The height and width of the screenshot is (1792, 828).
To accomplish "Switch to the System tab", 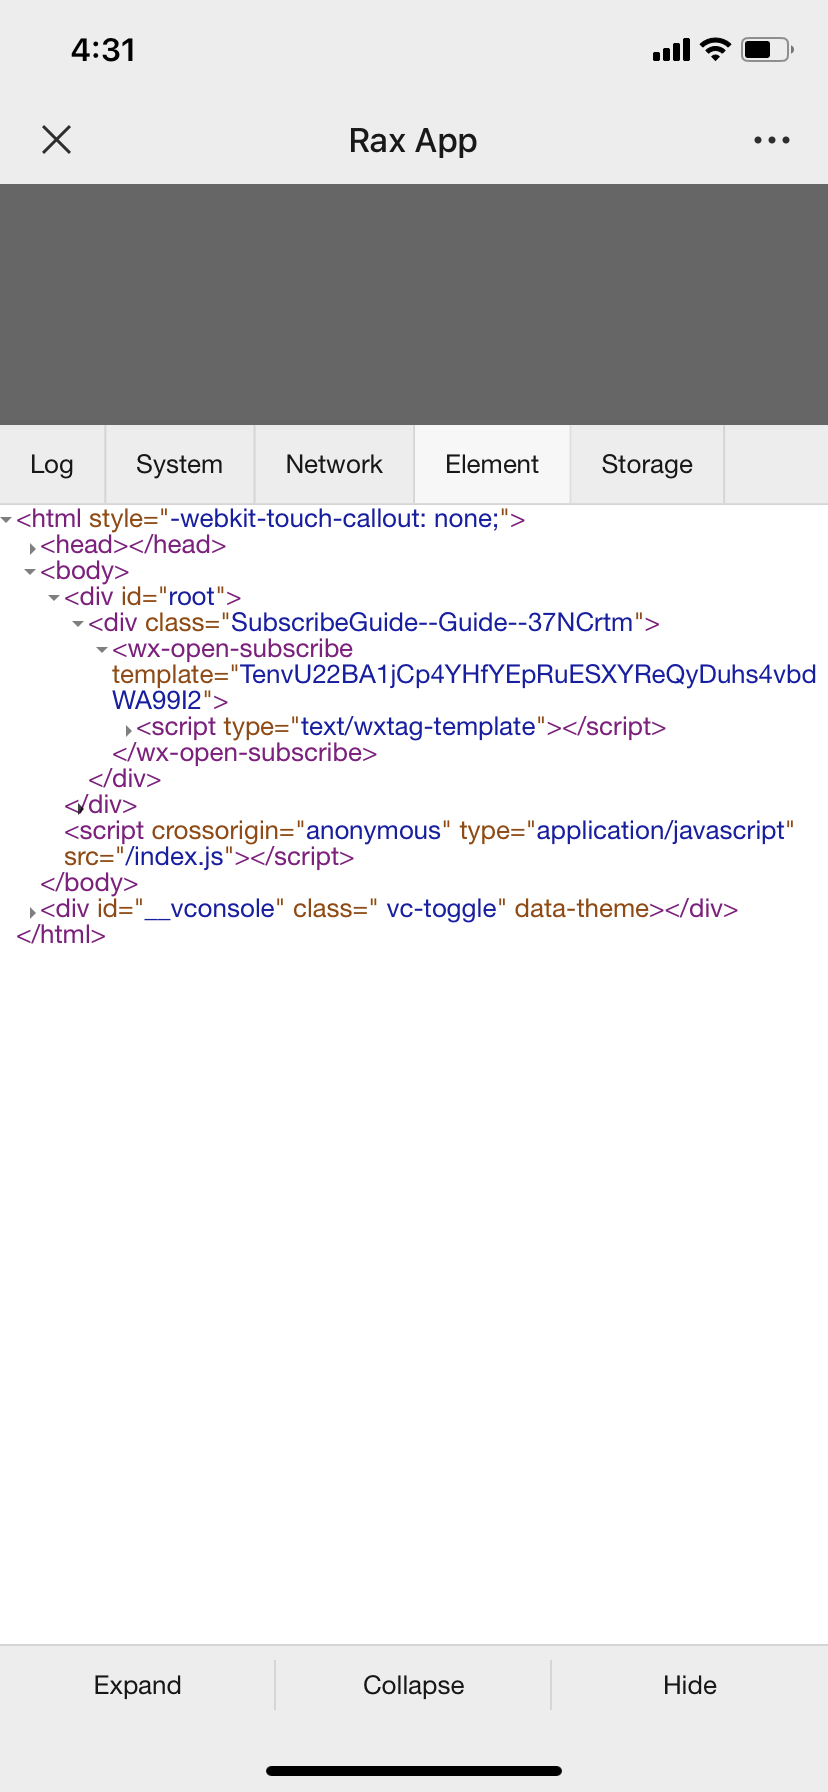I will pos(180,465).
